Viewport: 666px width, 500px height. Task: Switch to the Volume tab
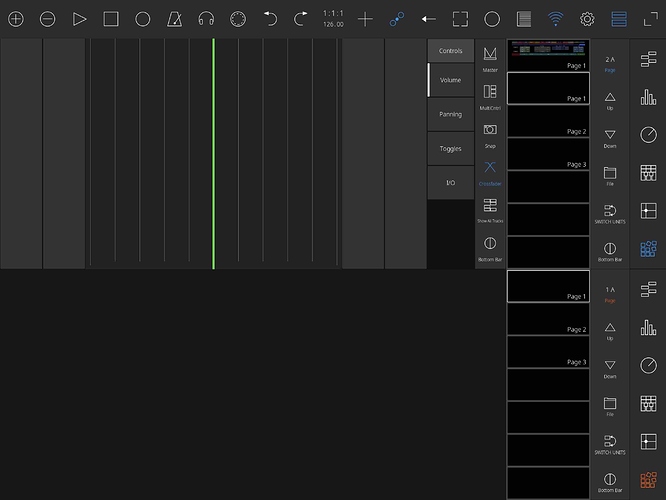pos(451,80)
